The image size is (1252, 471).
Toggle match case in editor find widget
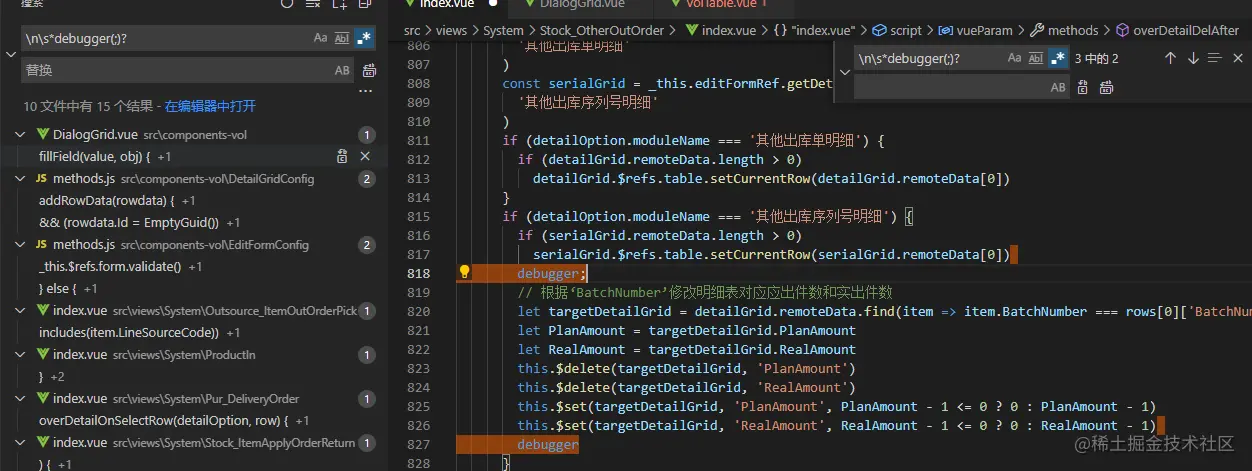(x=1012, y=59)
